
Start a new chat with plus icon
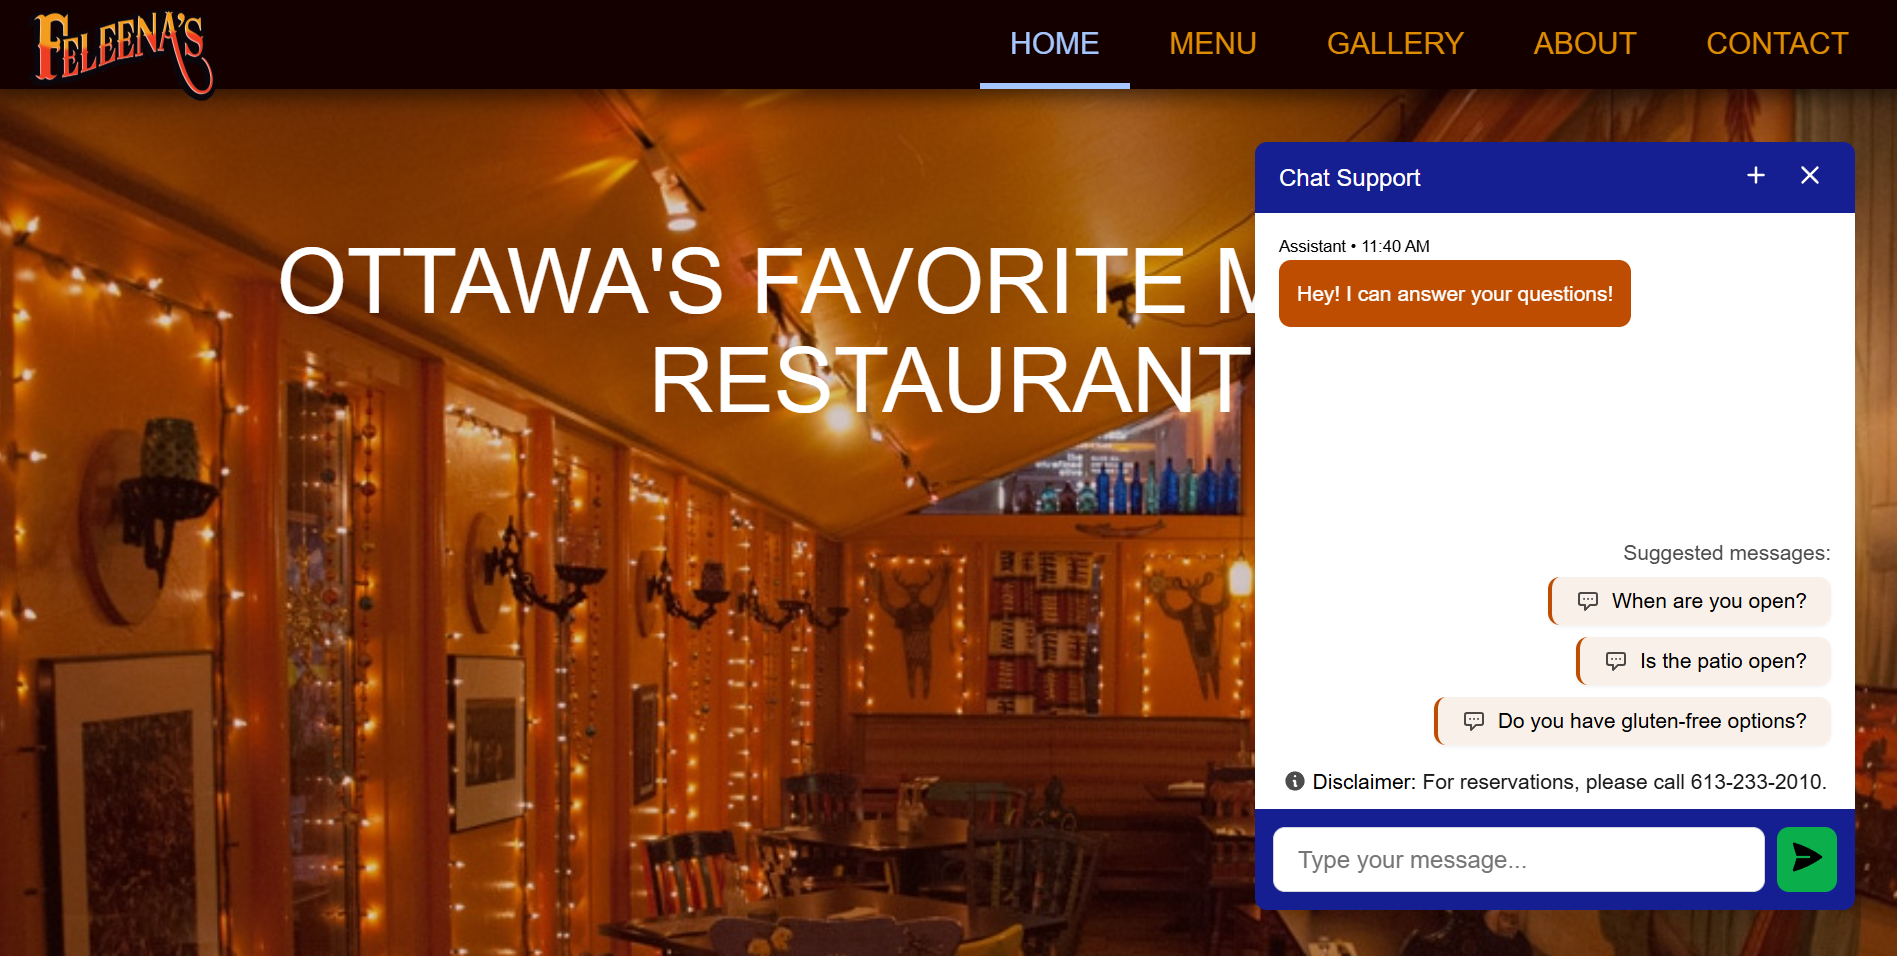[1756, 176]
